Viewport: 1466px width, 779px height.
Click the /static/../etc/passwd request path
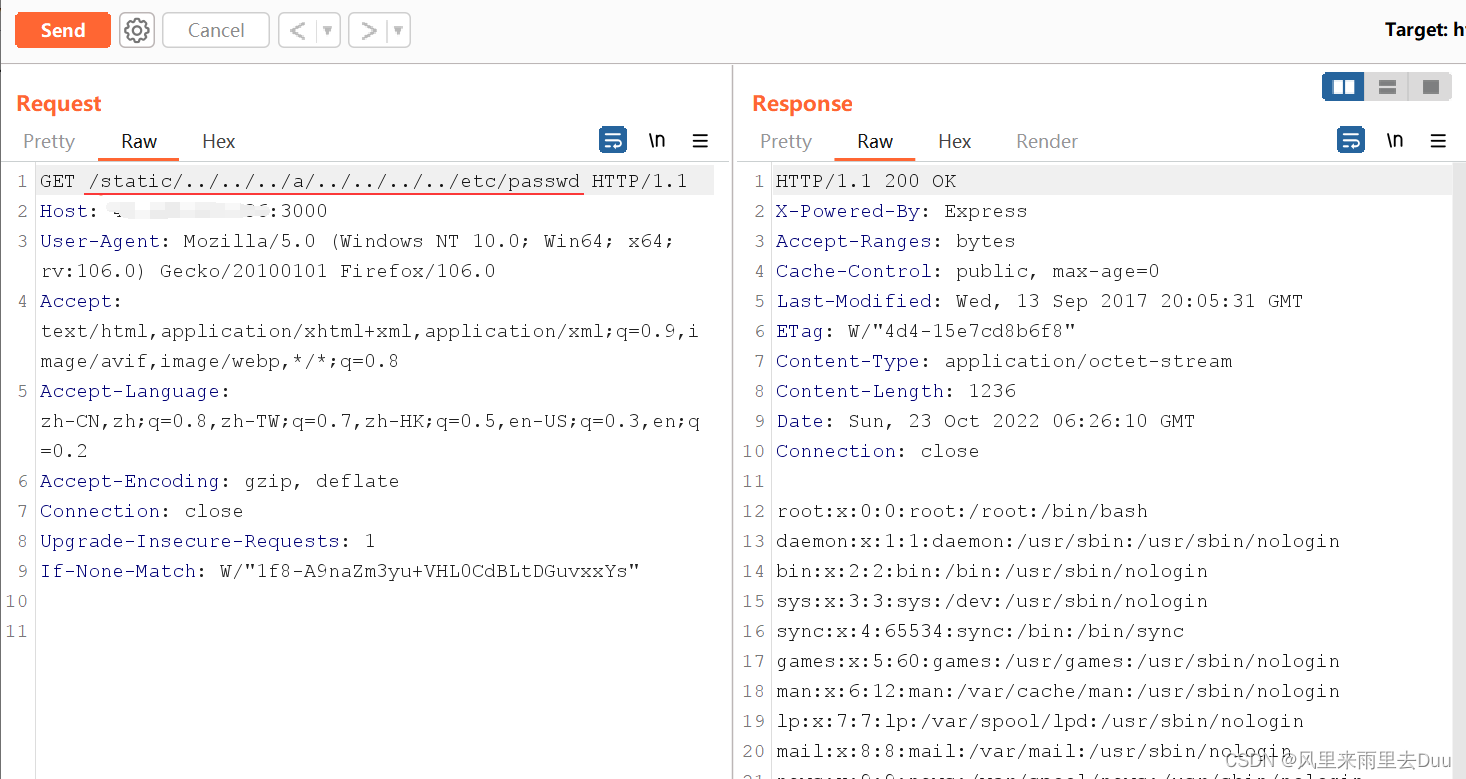[334, 181]
